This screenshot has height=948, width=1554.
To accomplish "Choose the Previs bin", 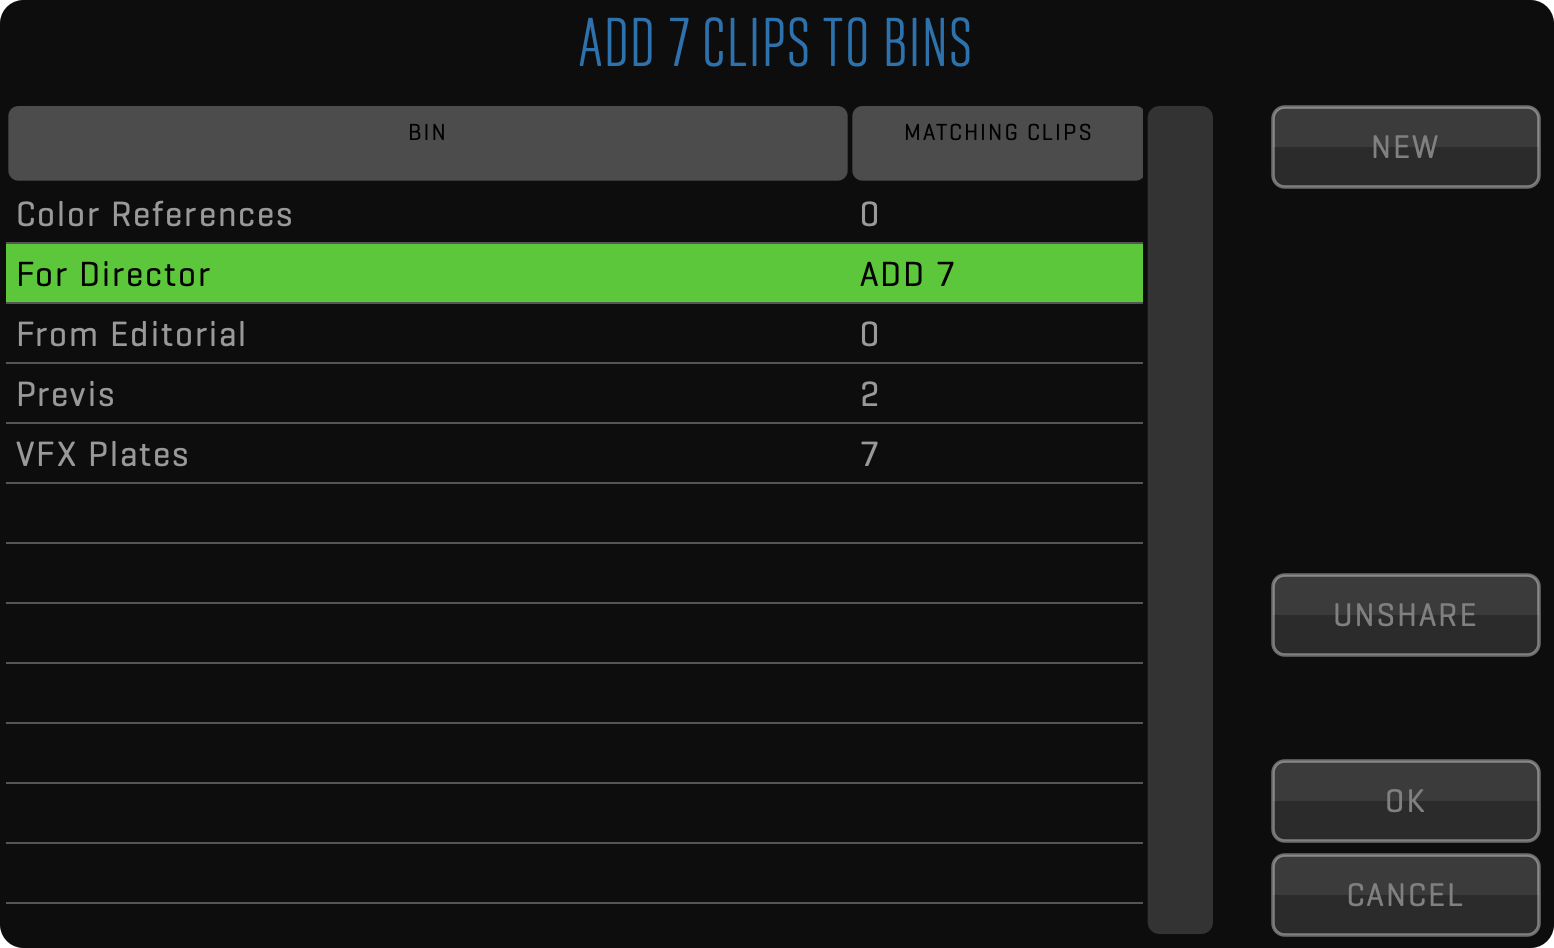I will coord(66,395).
